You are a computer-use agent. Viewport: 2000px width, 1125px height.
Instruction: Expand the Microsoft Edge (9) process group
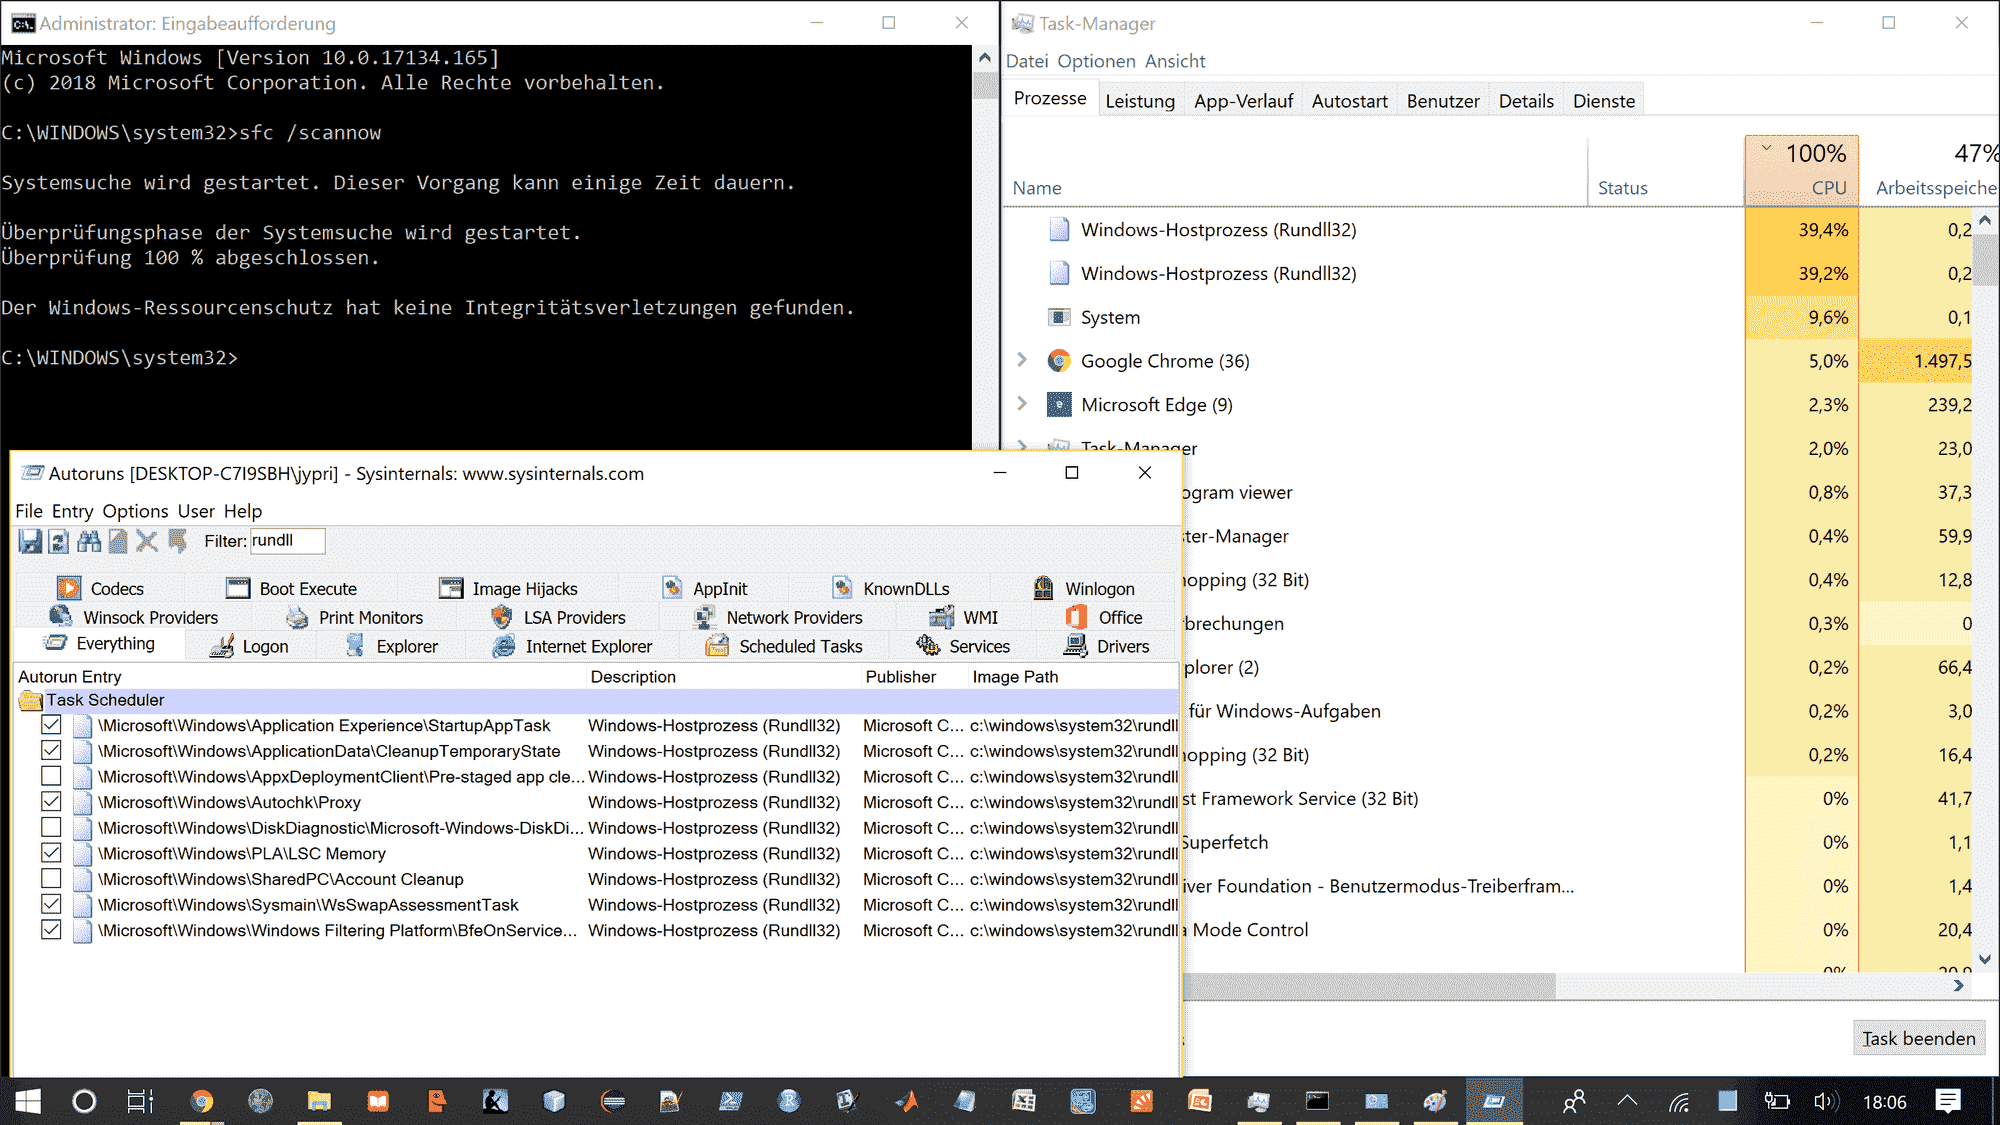[x=1021, y=403]
